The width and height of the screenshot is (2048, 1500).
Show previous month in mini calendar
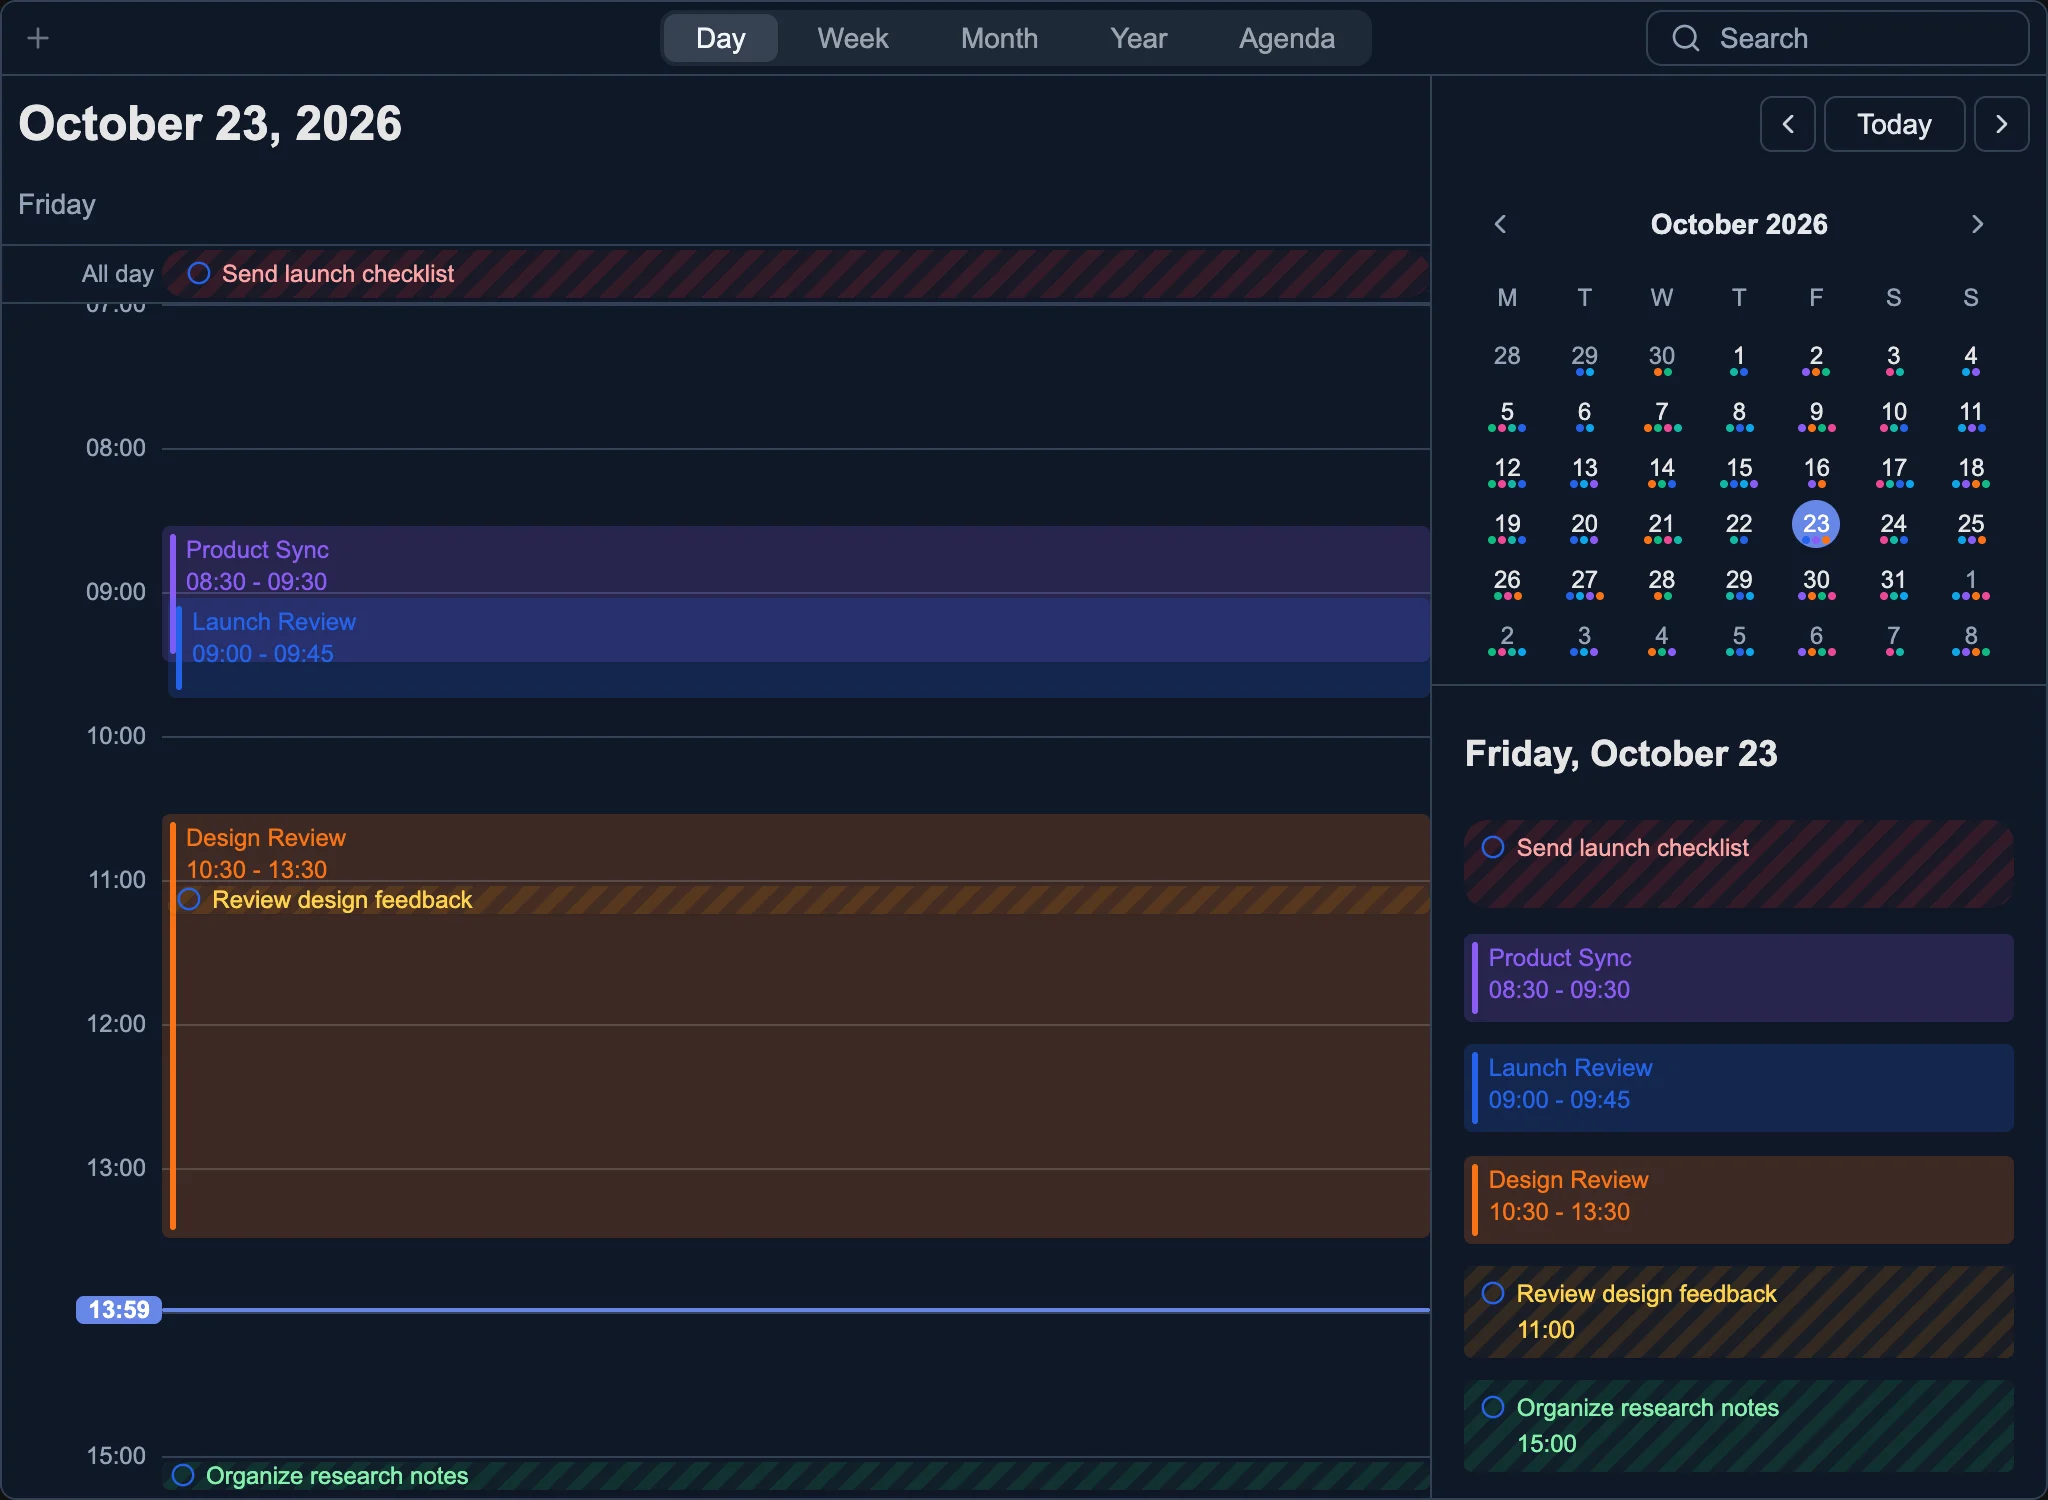[1500, 224]
